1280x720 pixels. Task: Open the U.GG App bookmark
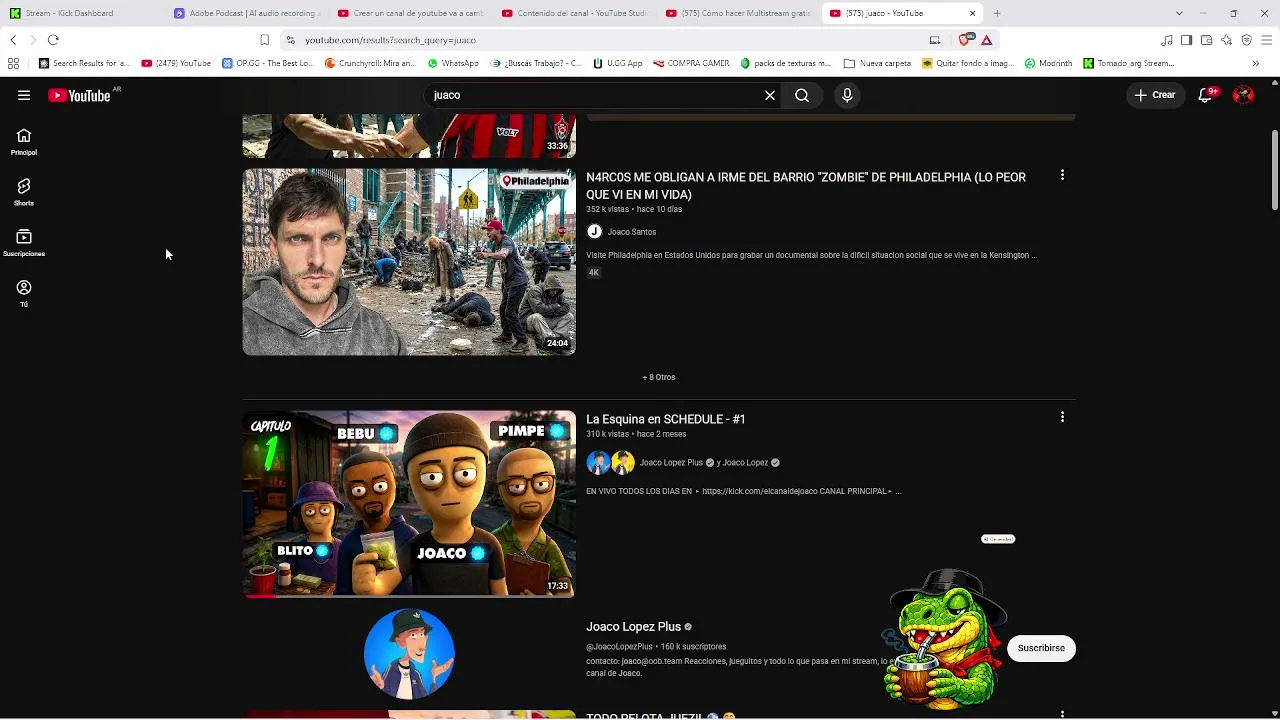[x=618, y=63]
